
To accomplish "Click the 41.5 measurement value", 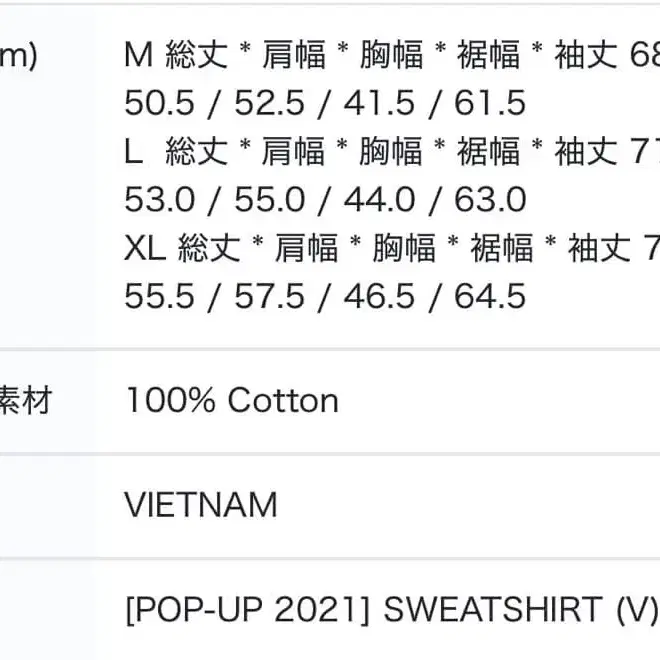I will (x=380, y=103).
